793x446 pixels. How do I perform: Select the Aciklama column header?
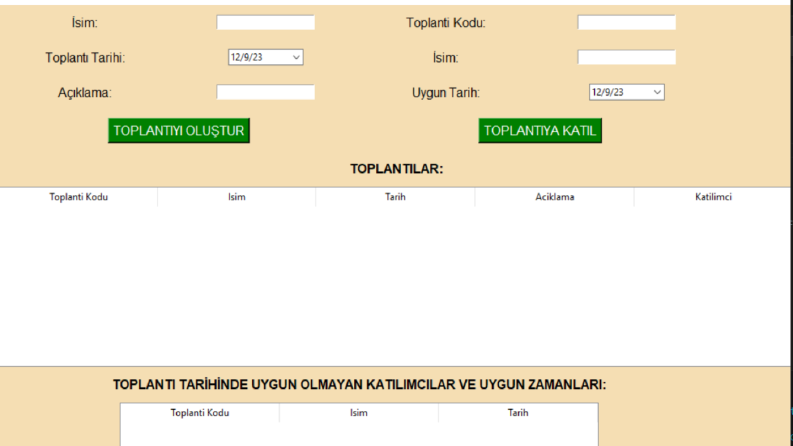click(555, 197)
